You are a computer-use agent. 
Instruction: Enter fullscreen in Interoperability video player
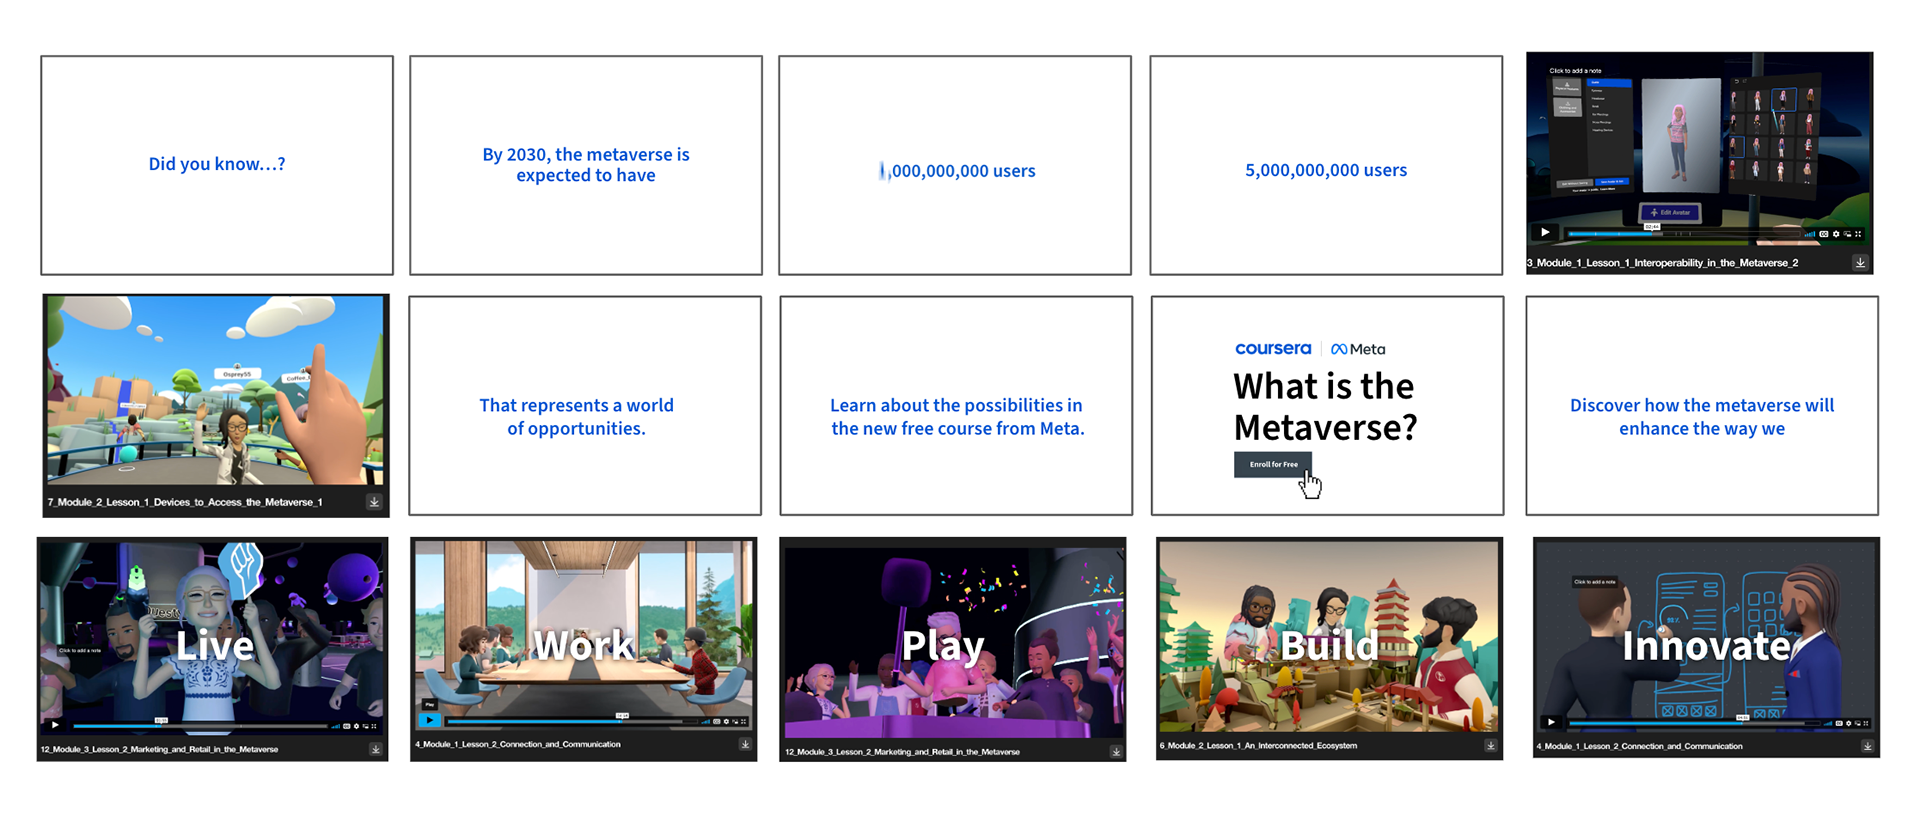pos(1858,234)
